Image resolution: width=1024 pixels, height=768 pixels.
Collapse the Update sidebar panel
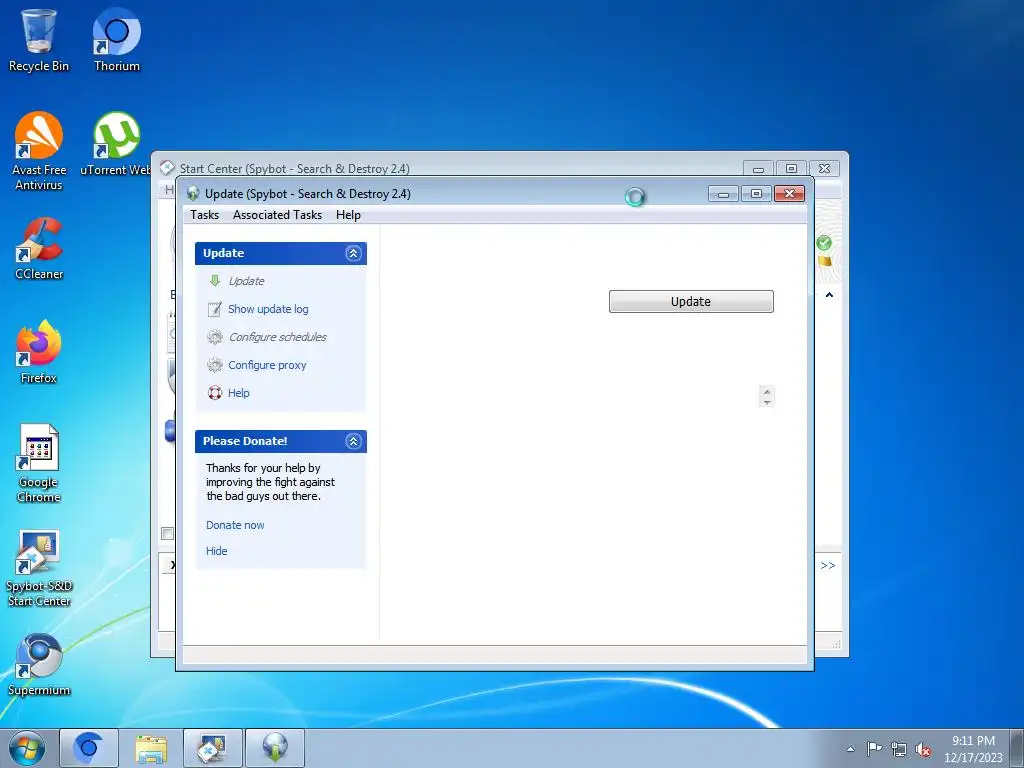[x=353, y=253]
